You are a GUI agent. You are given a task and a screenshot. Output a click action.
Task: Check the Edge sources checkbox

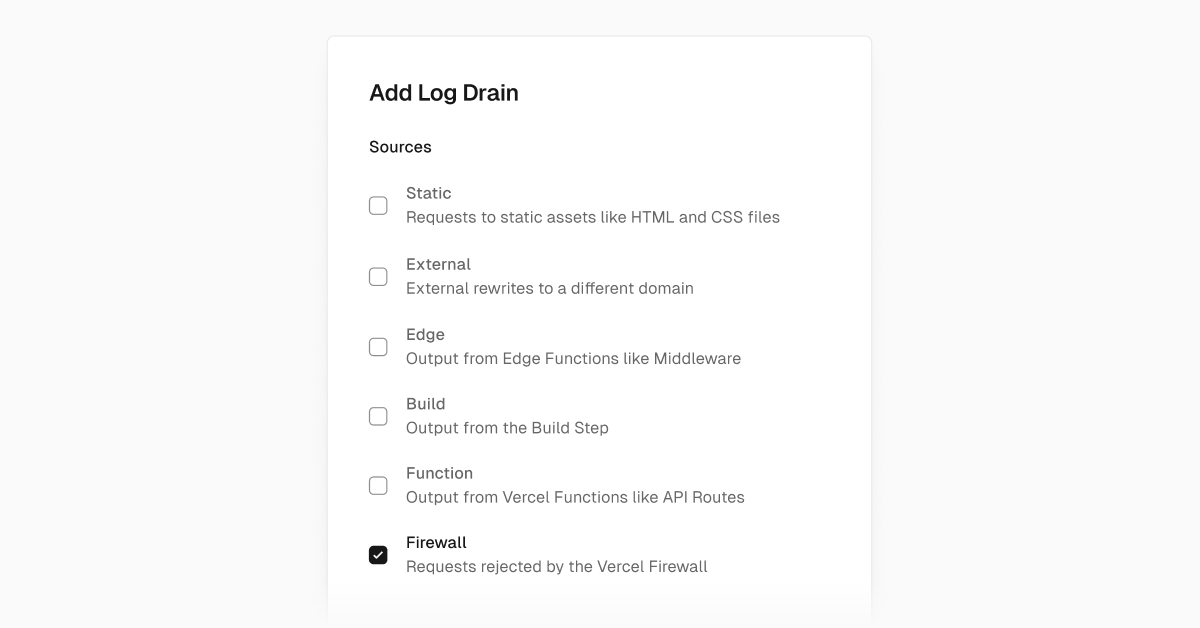378,346
